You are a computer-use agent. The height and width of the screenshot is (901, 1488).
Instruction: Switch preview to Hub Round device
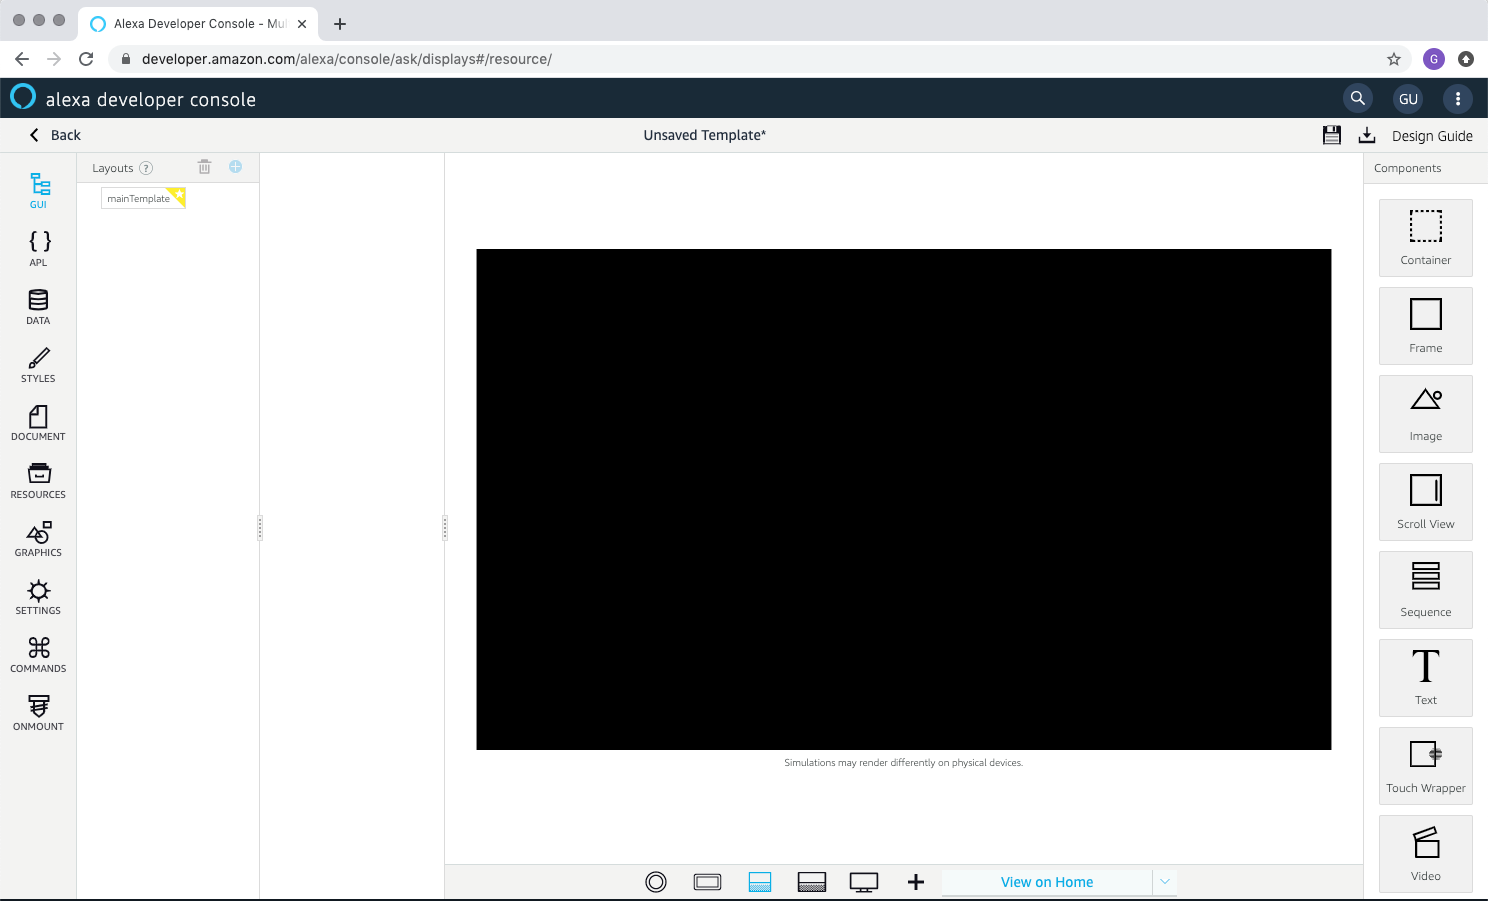tap(656, 881)
